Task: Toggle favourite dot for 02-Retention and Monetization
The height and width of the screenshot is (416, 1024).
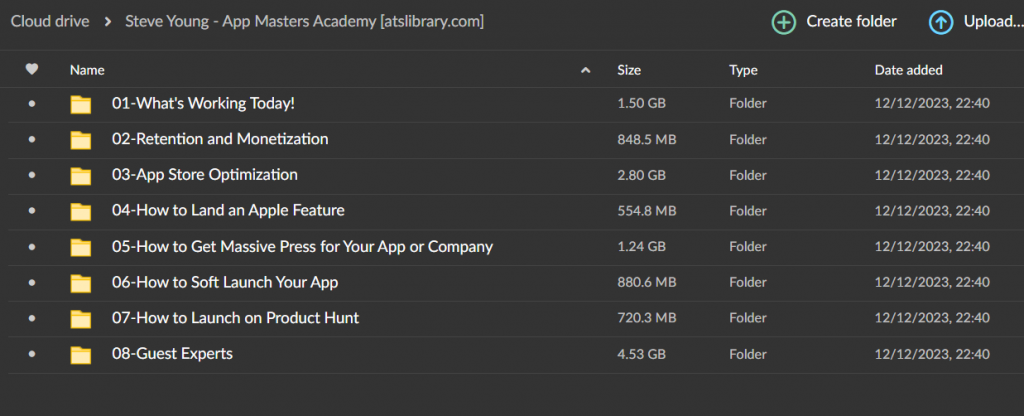Action: [x=32, y=140]
